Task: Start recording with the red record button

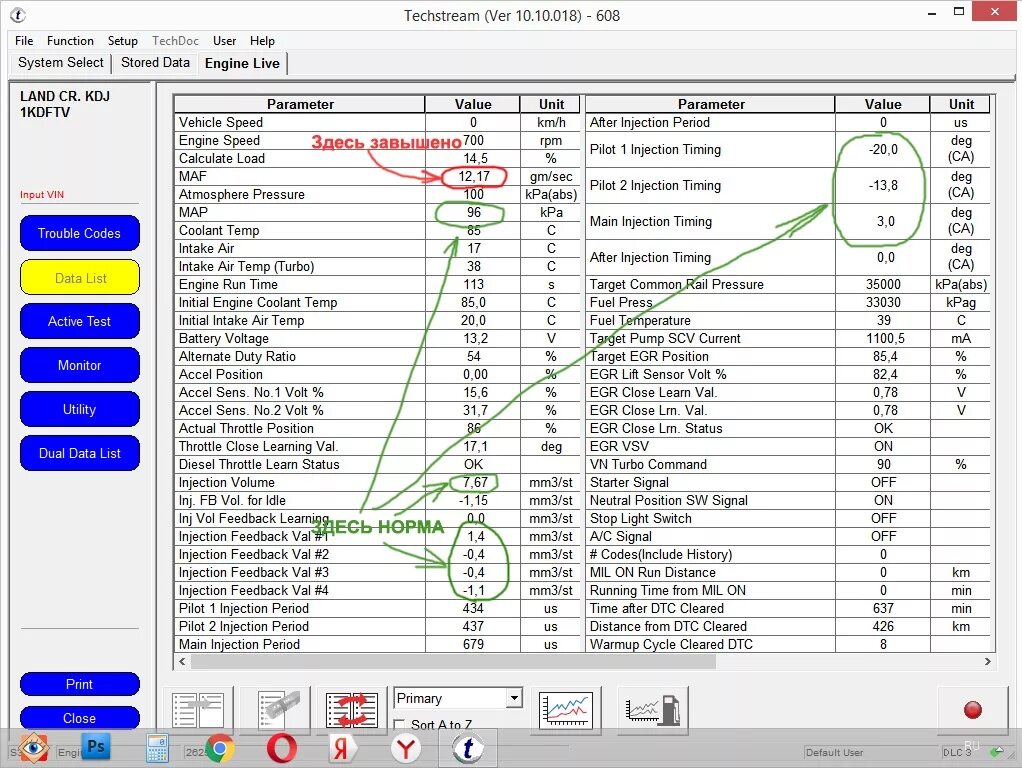Action: [972, 710]
